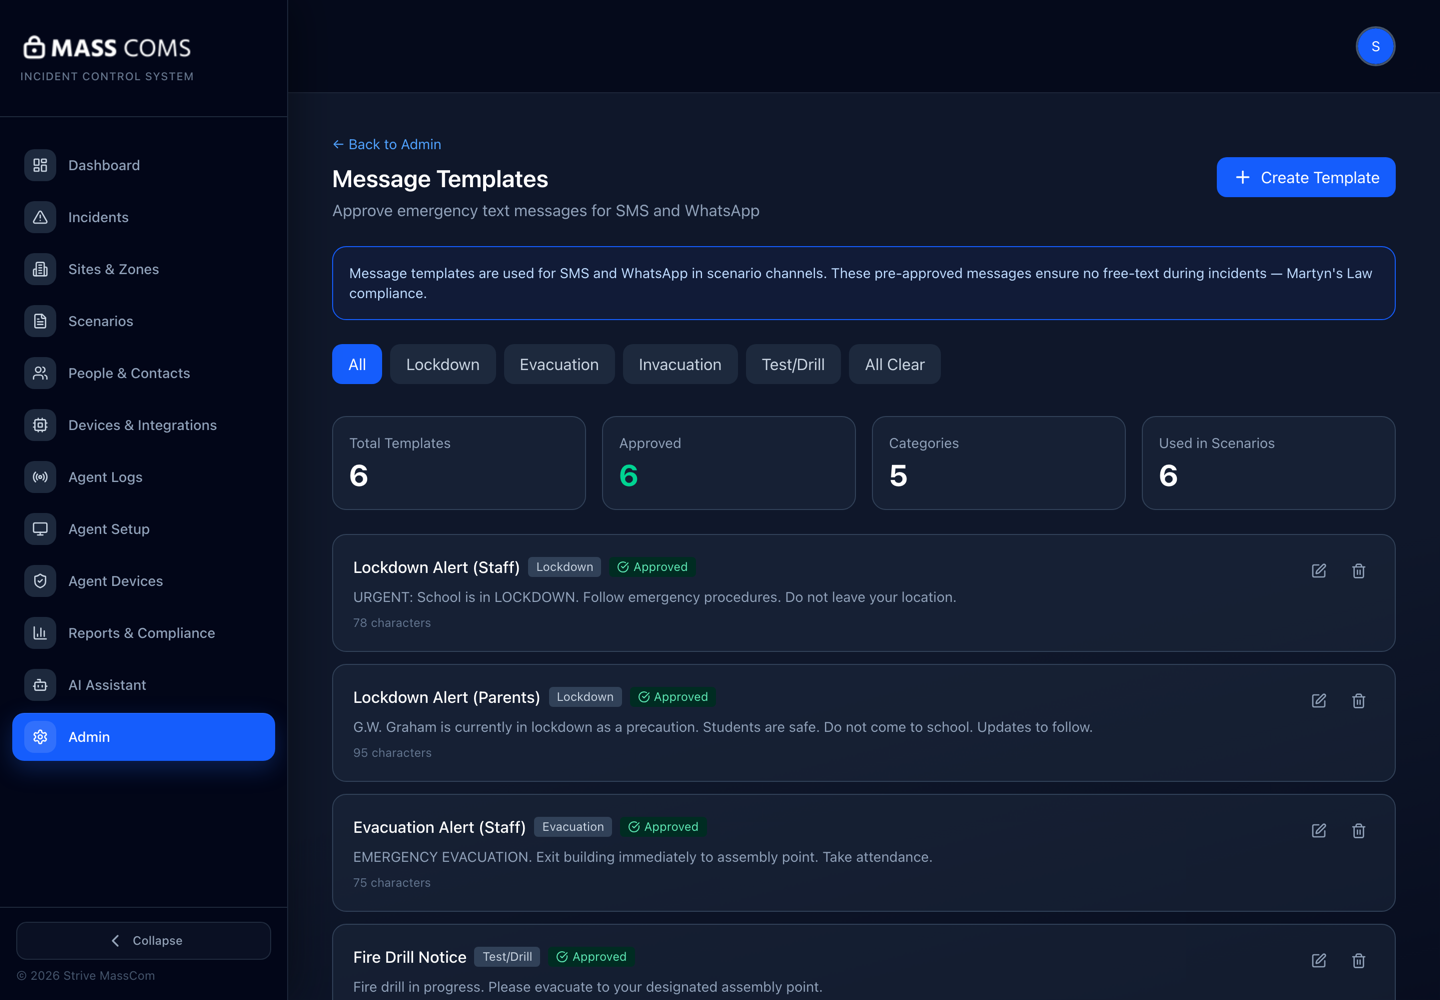Filter templates by Invacuation

(680, 364)
